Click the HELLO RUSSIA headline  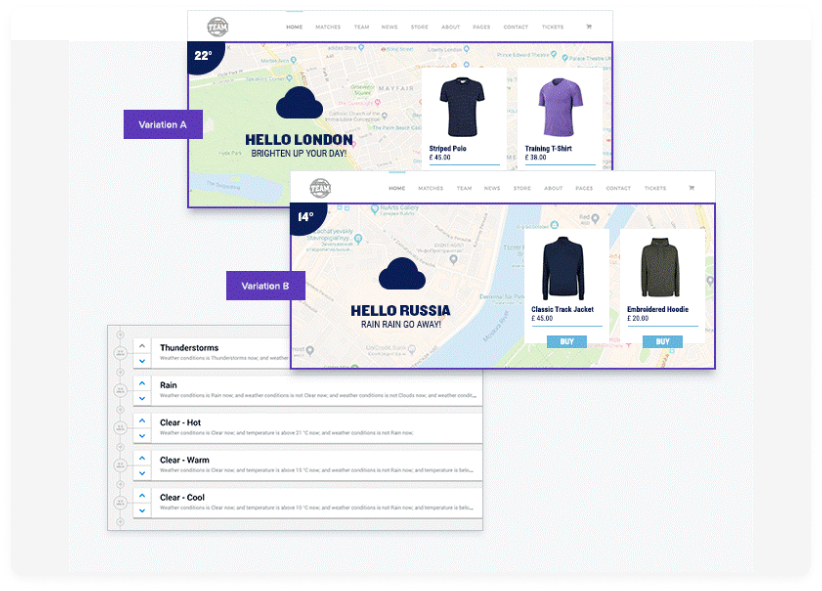401,311
